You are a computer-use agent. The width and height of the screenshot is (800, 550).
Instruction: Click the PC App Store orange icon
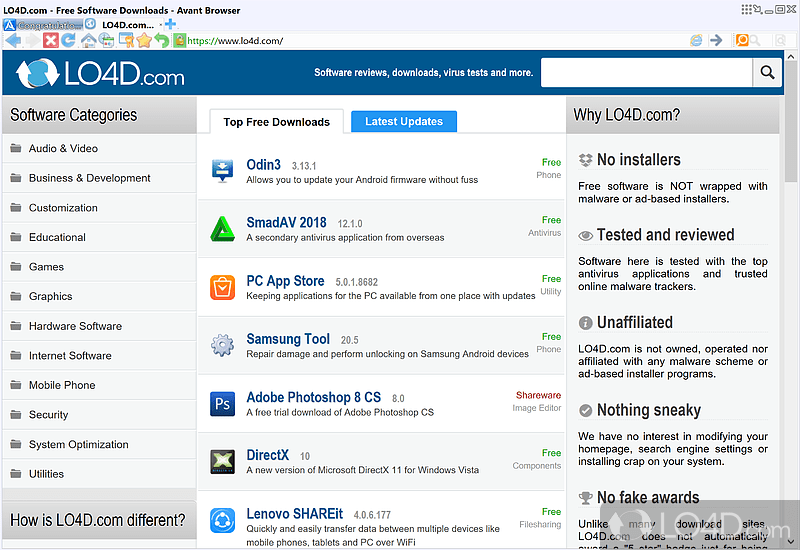(x=223, y=287)
